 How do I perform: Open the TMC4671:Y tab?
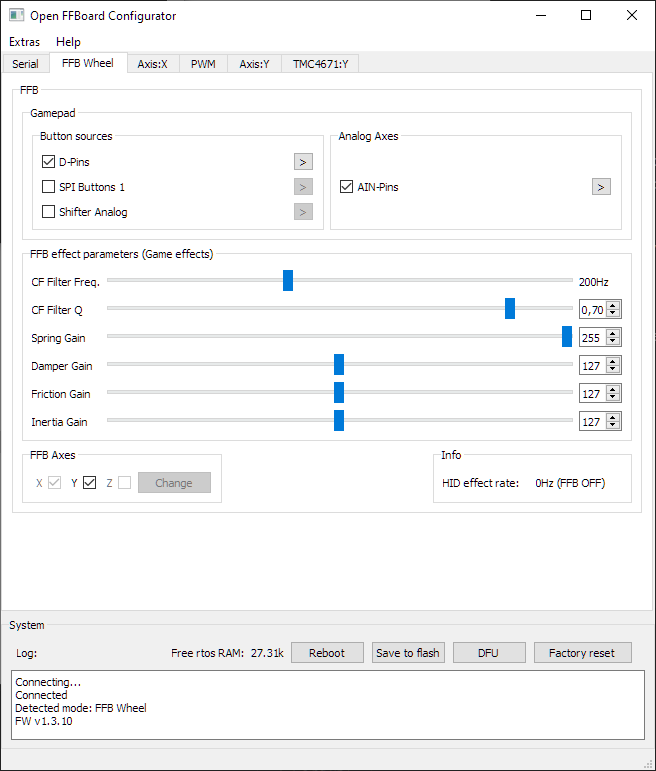(320, 64)
